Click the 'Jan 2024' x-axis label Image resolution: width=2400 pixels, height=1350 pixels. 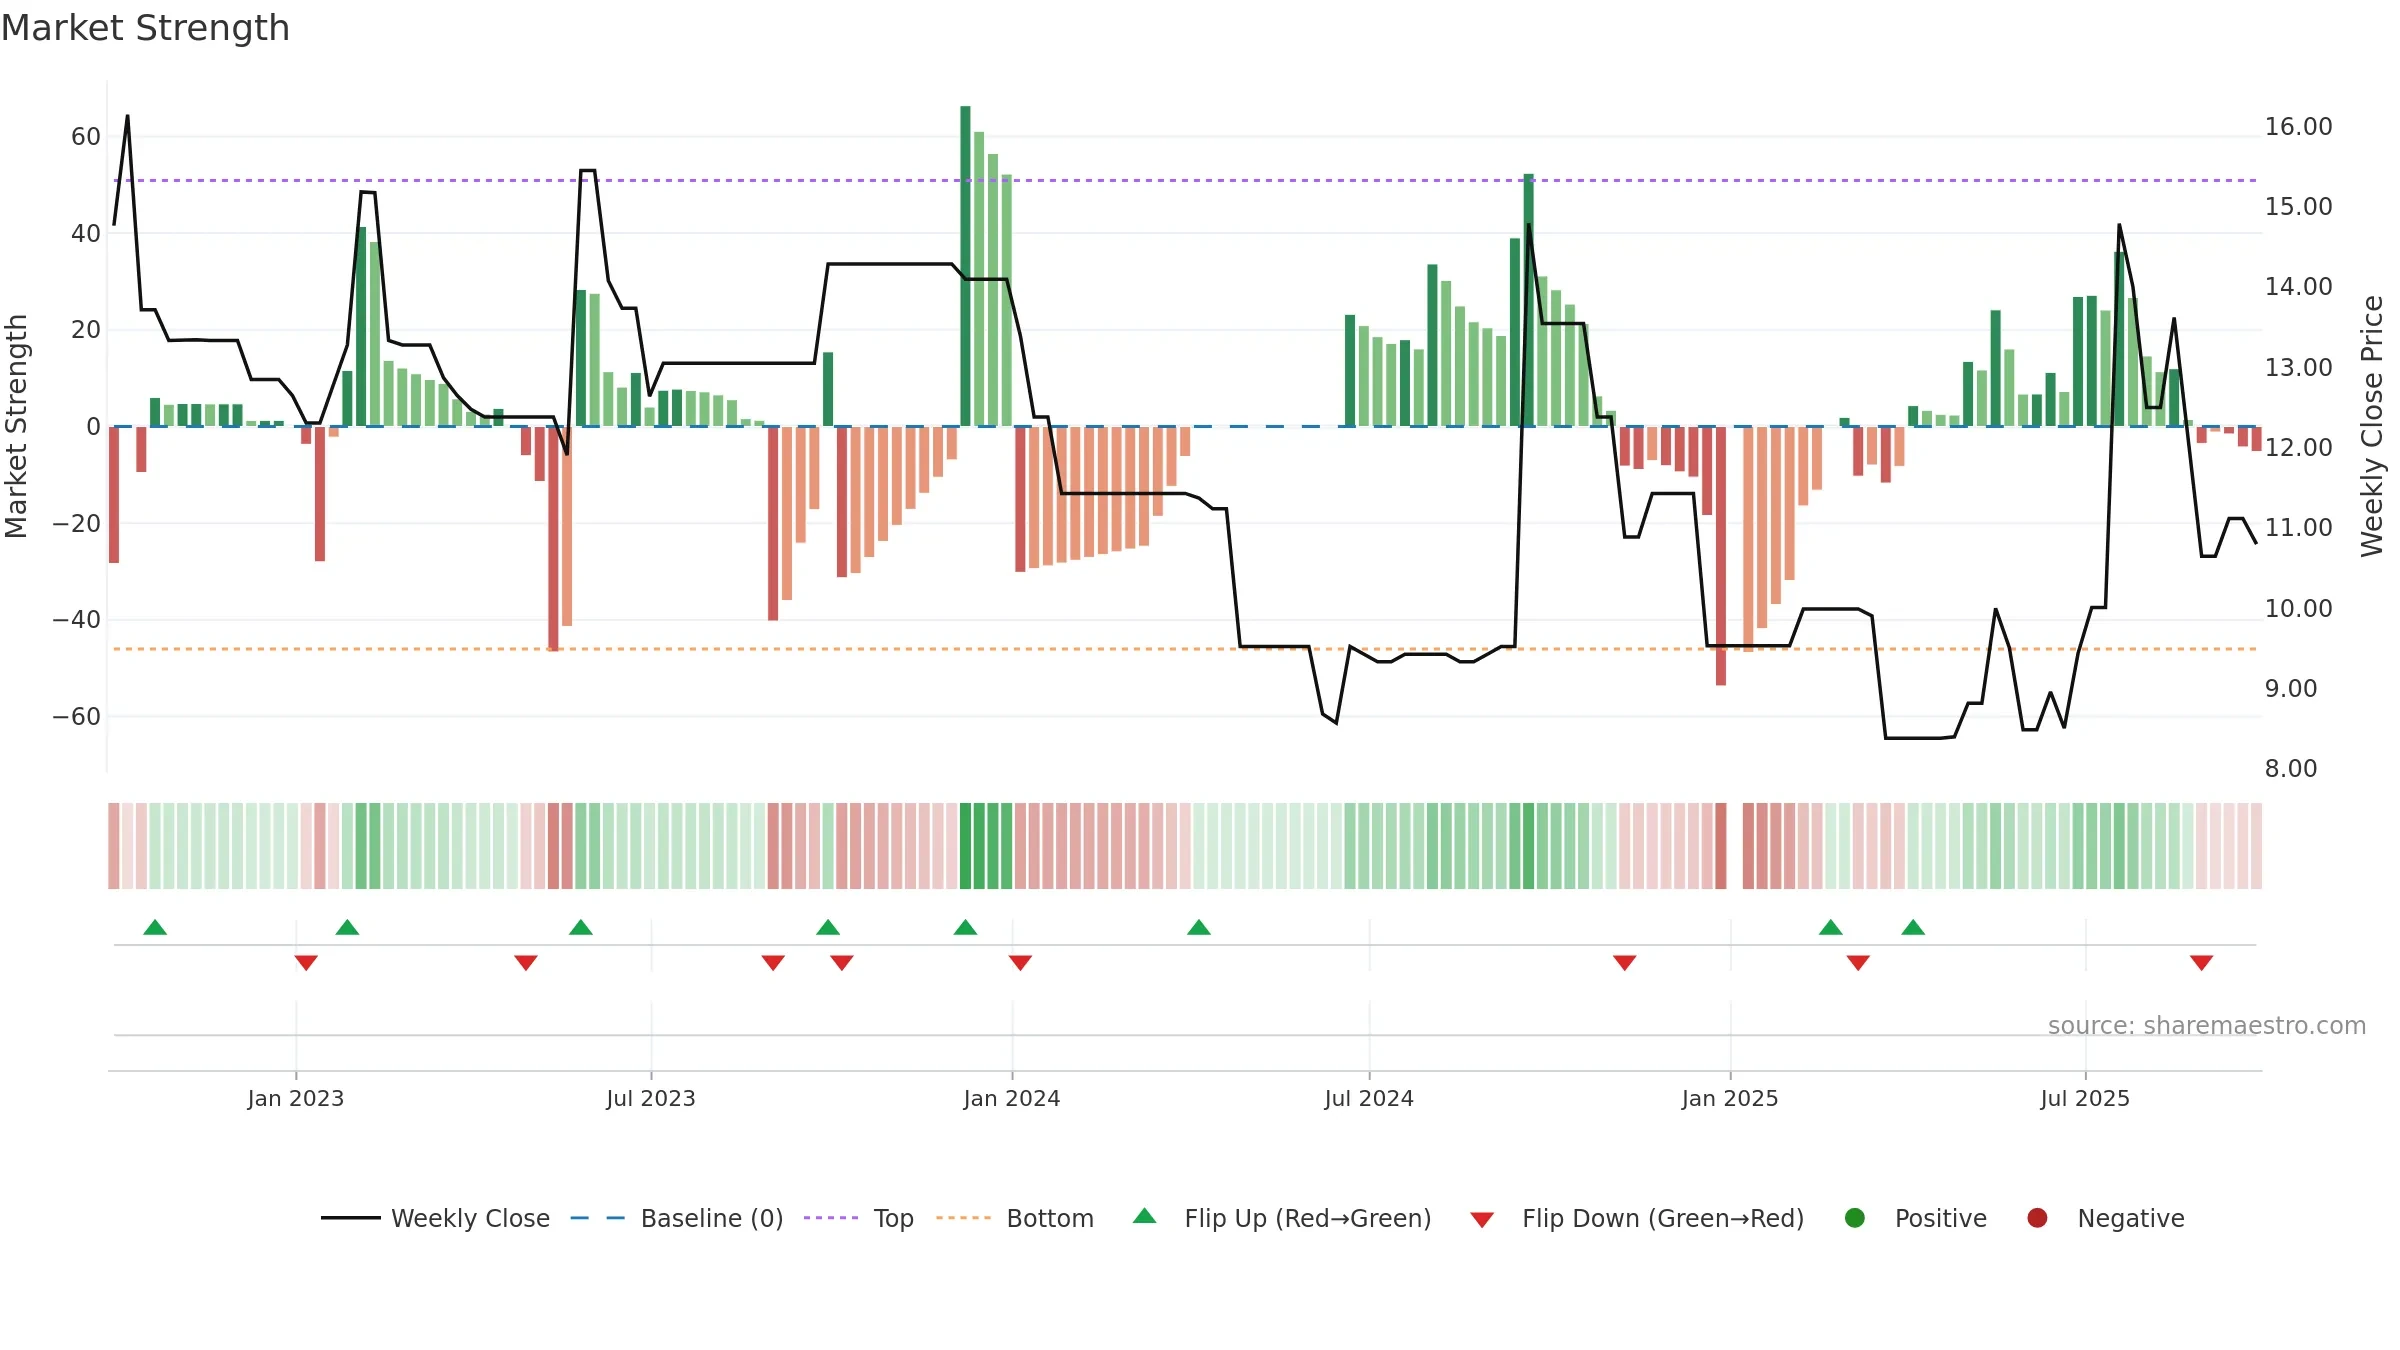click(x=1012, y=1098)
